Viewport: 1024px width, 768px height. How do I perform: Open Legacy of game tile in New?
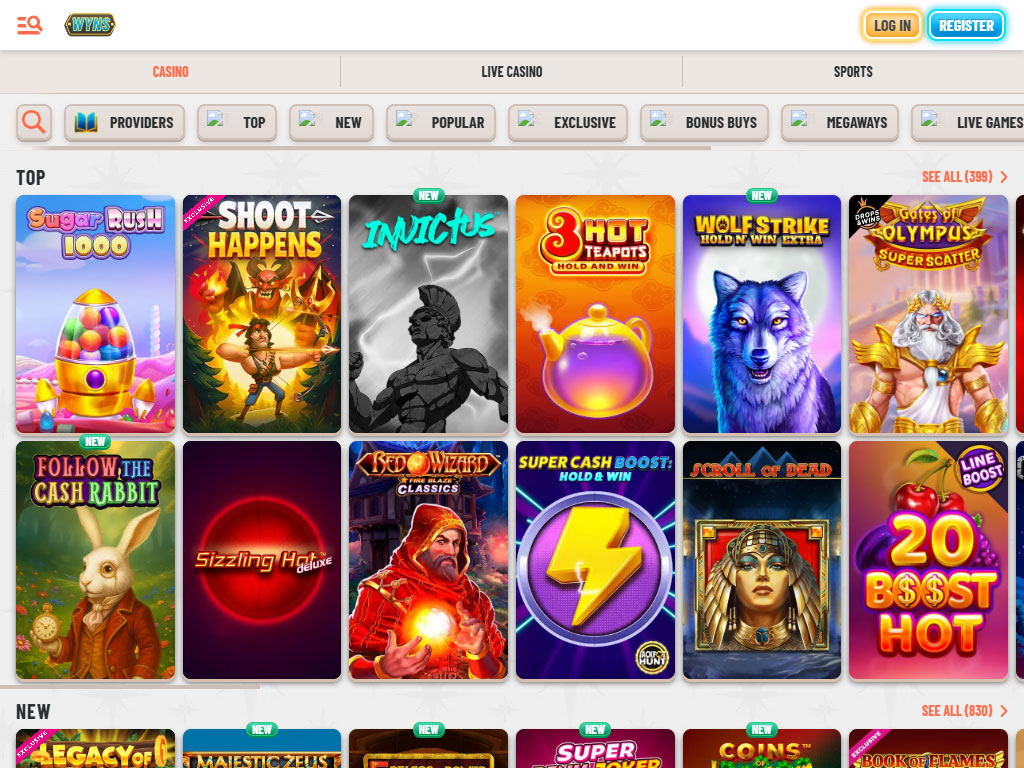(95, 748)
